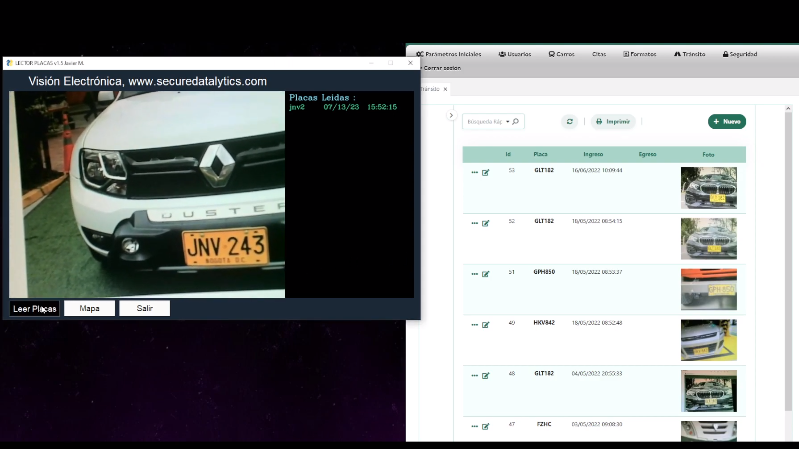This screenshot has height=449, width=799.
Task: Sort by the Ingreso column header
Action: coord(593,154)
